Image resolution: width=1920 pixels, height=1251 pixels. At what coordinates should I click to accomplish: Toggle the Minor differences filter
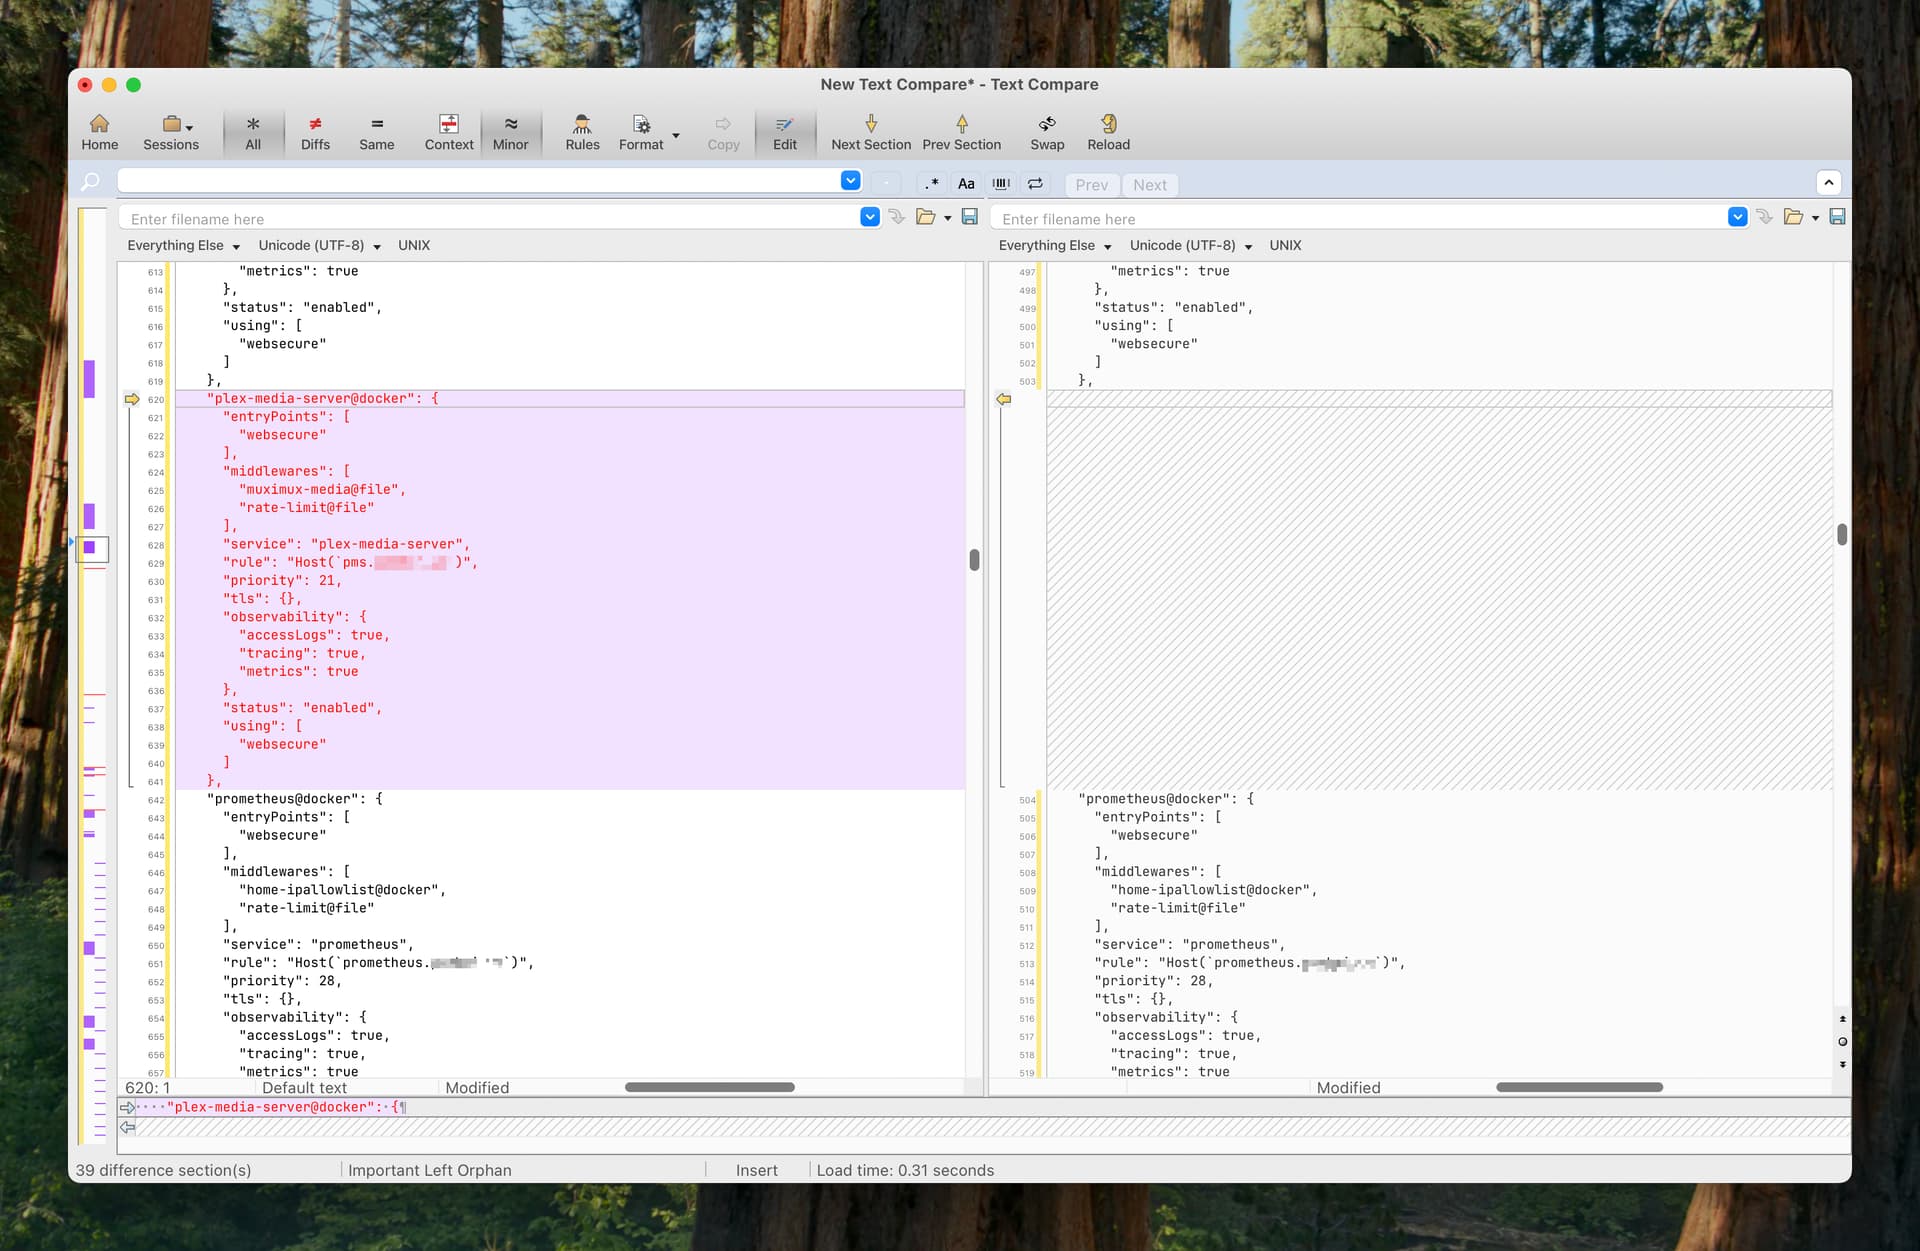pos(510,132)
